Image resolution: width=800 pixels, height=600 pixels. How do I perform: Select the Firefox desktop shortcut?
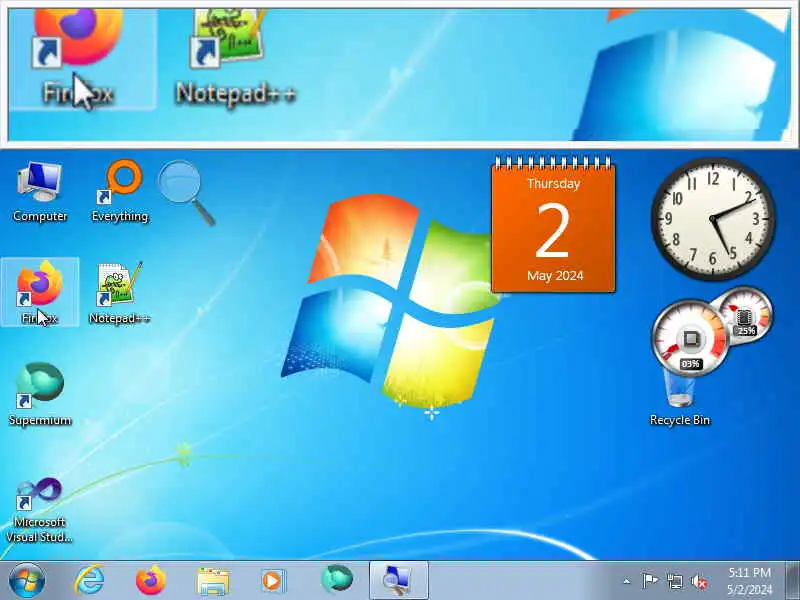40,292
